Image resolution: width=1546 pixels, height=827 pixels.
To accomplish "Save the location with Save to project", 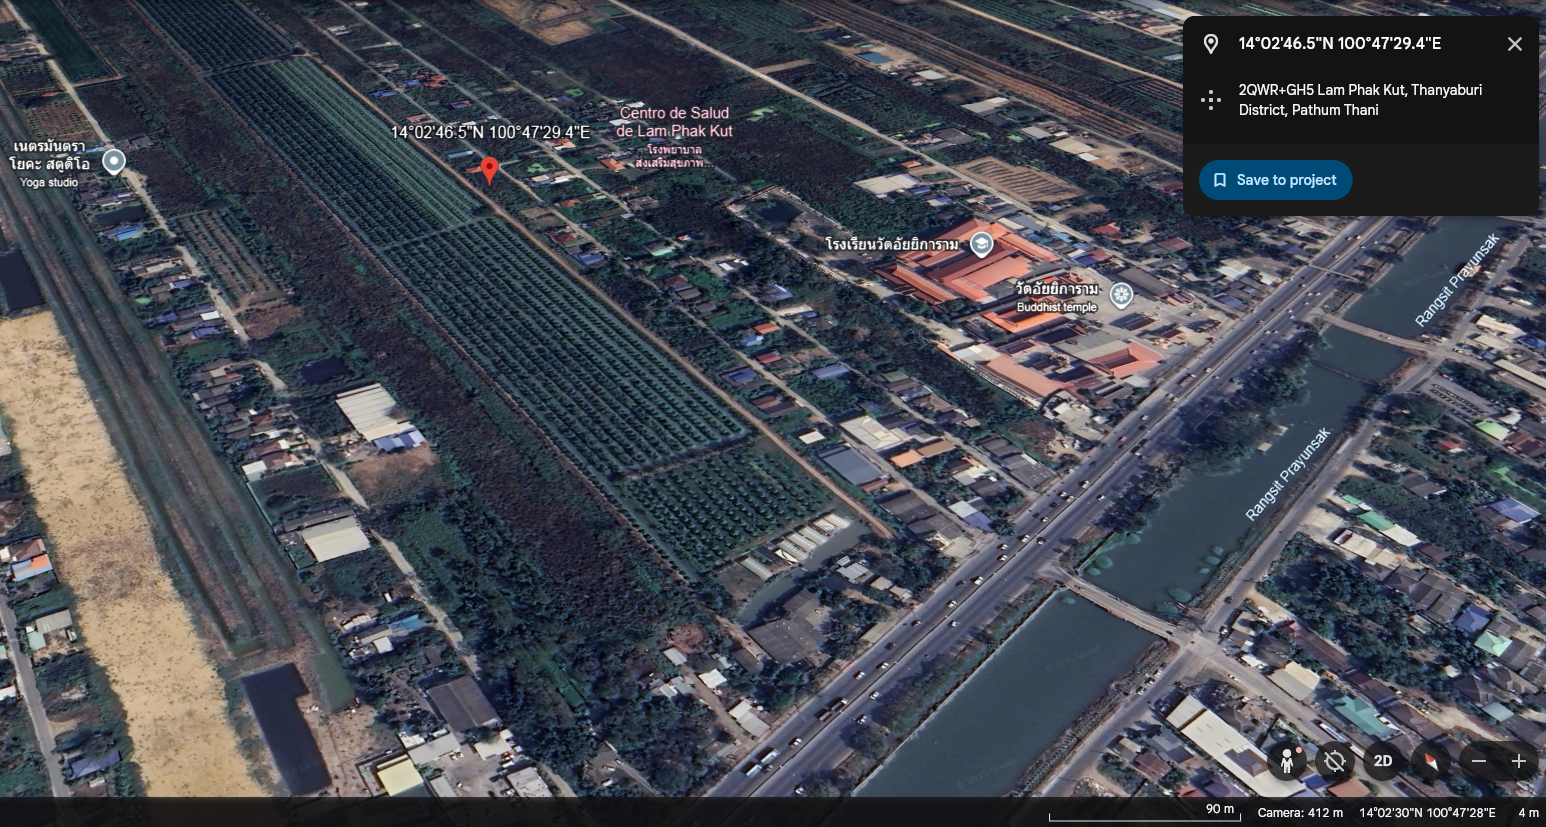I will click(x=1275, y=180).
